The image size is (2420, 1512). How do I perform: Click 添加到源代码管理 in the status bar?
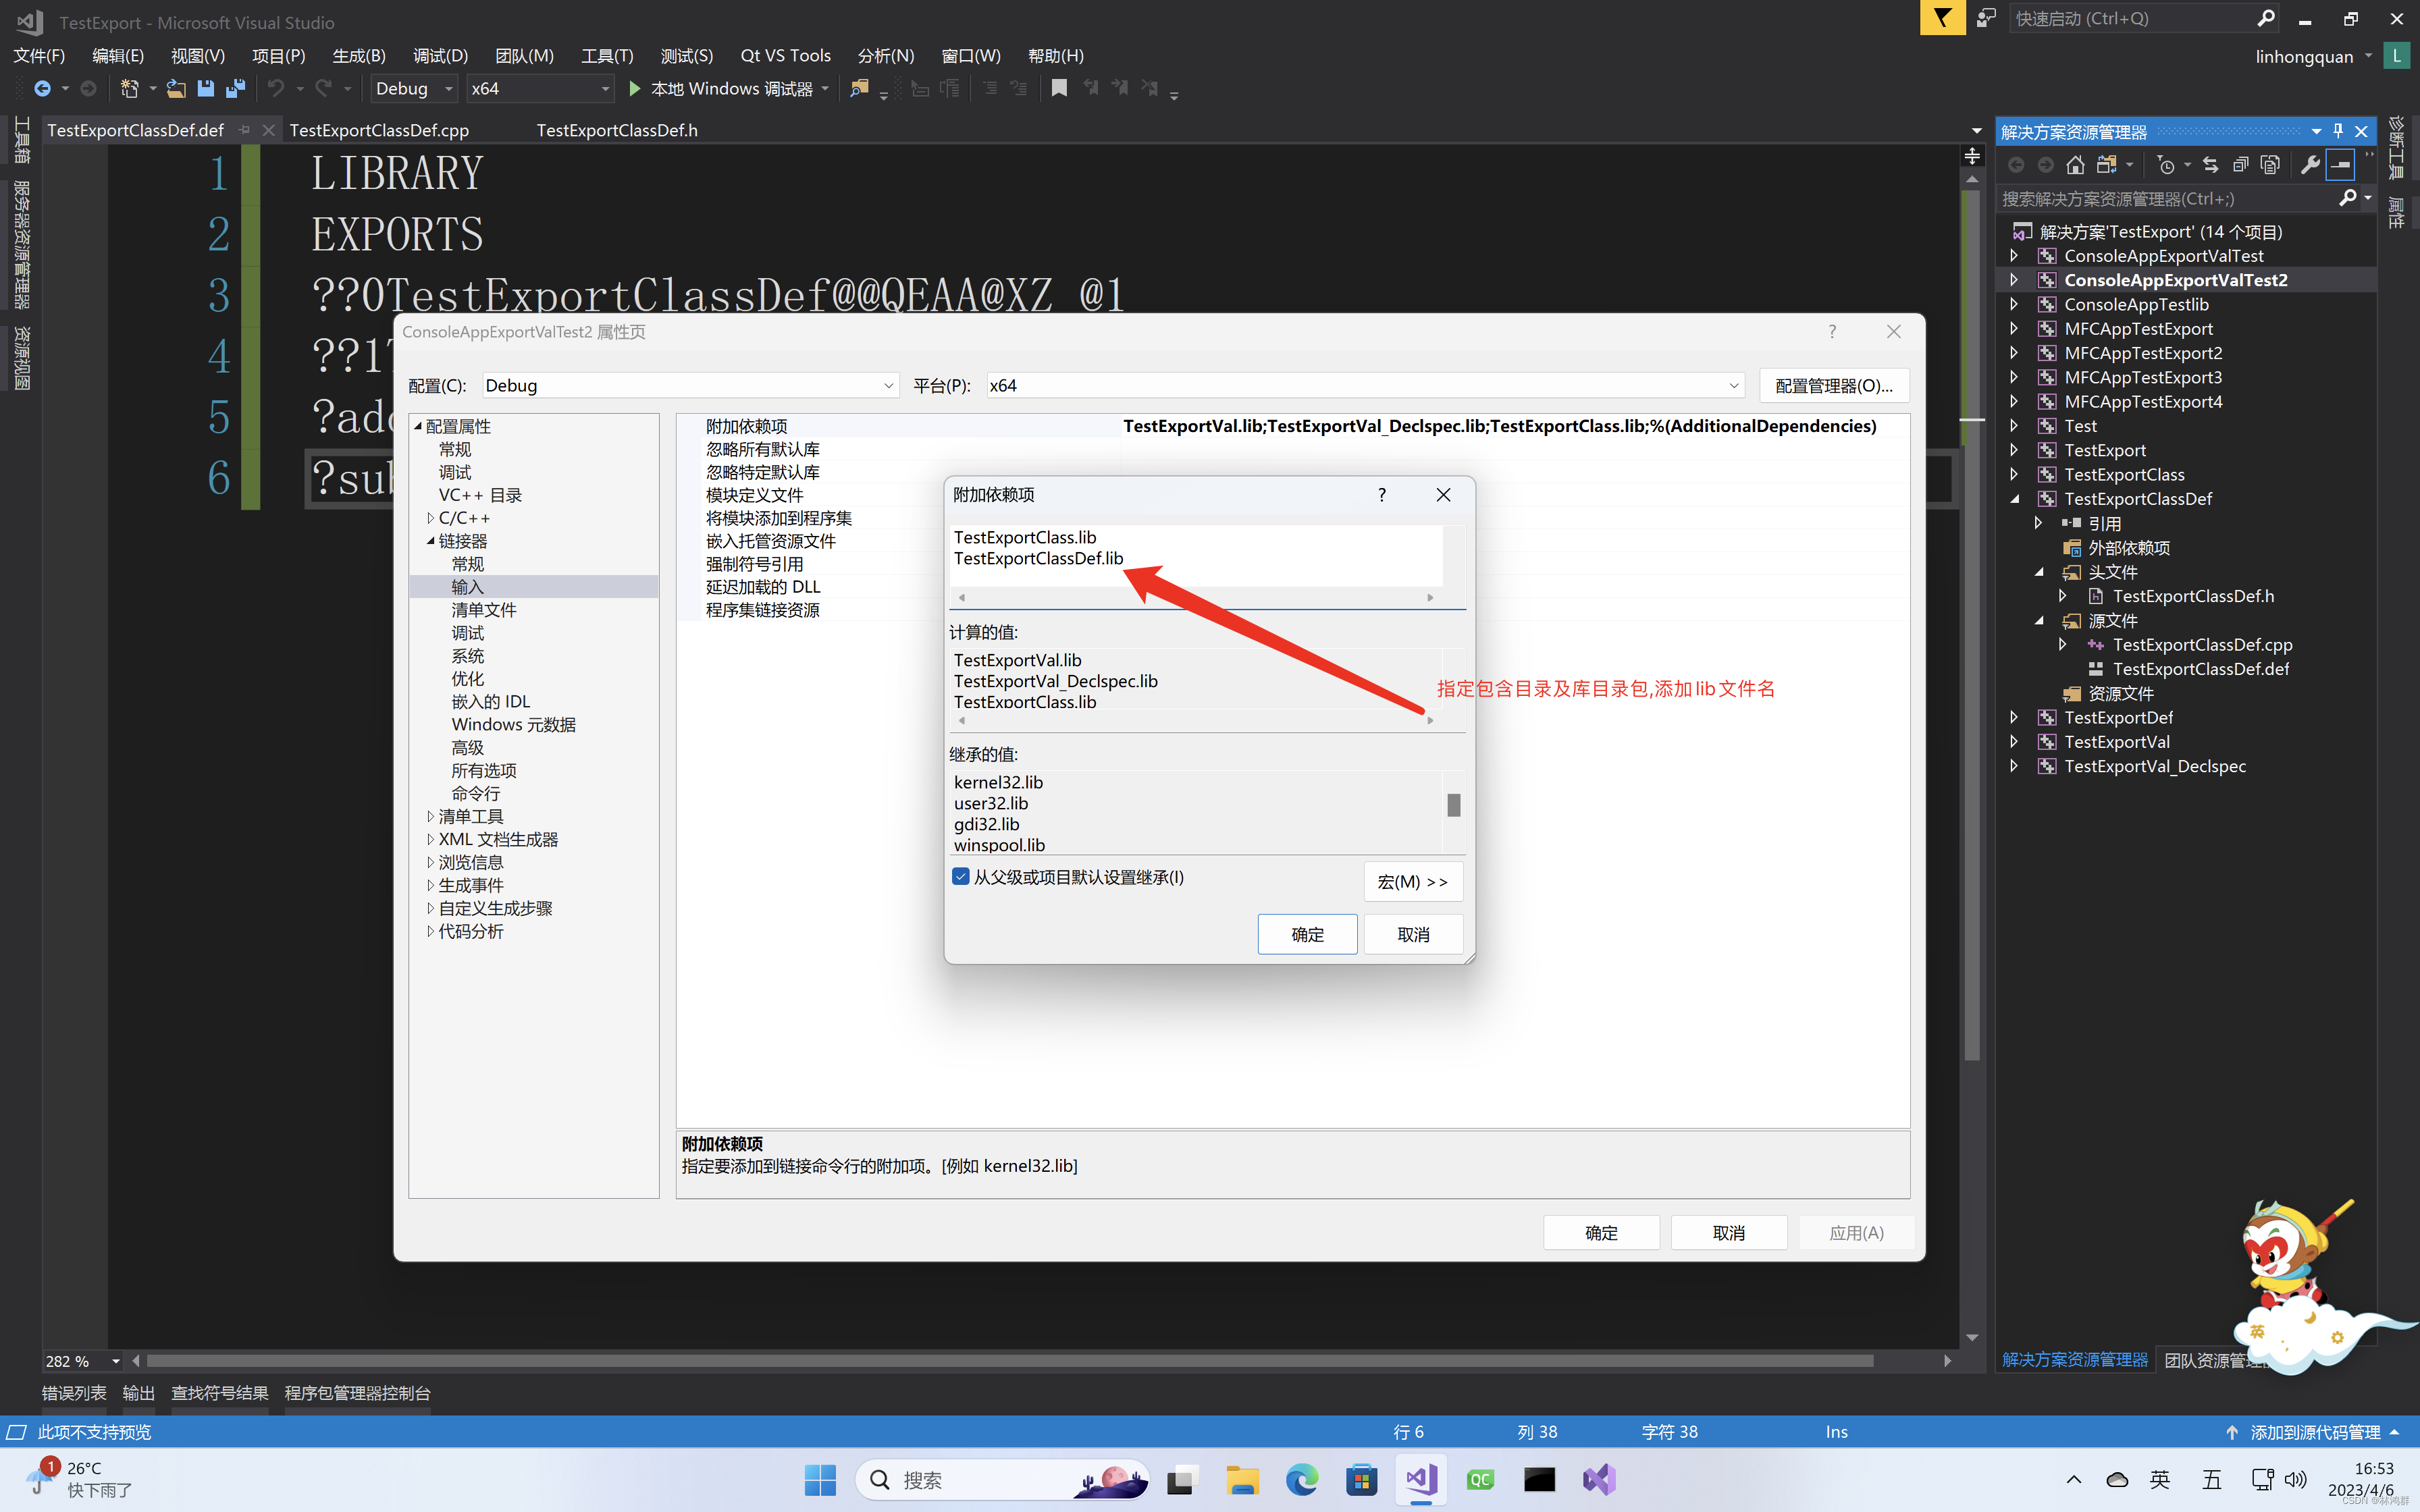pos(2315,1432)
